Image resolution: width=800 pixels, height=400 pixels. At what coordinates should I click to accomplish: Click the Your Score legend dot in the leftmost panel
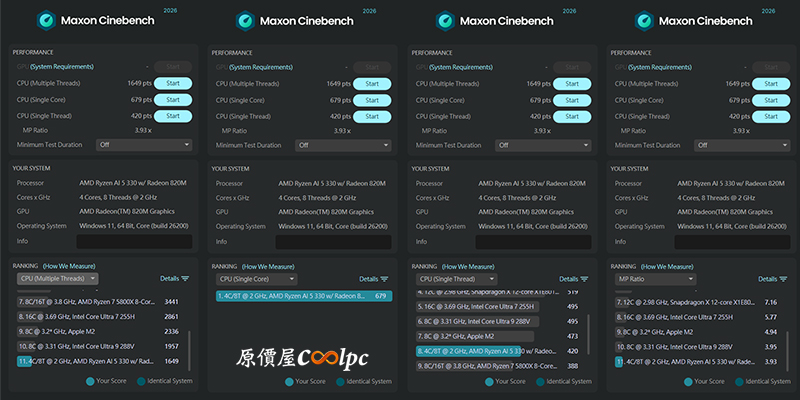(x=90, y=381)
